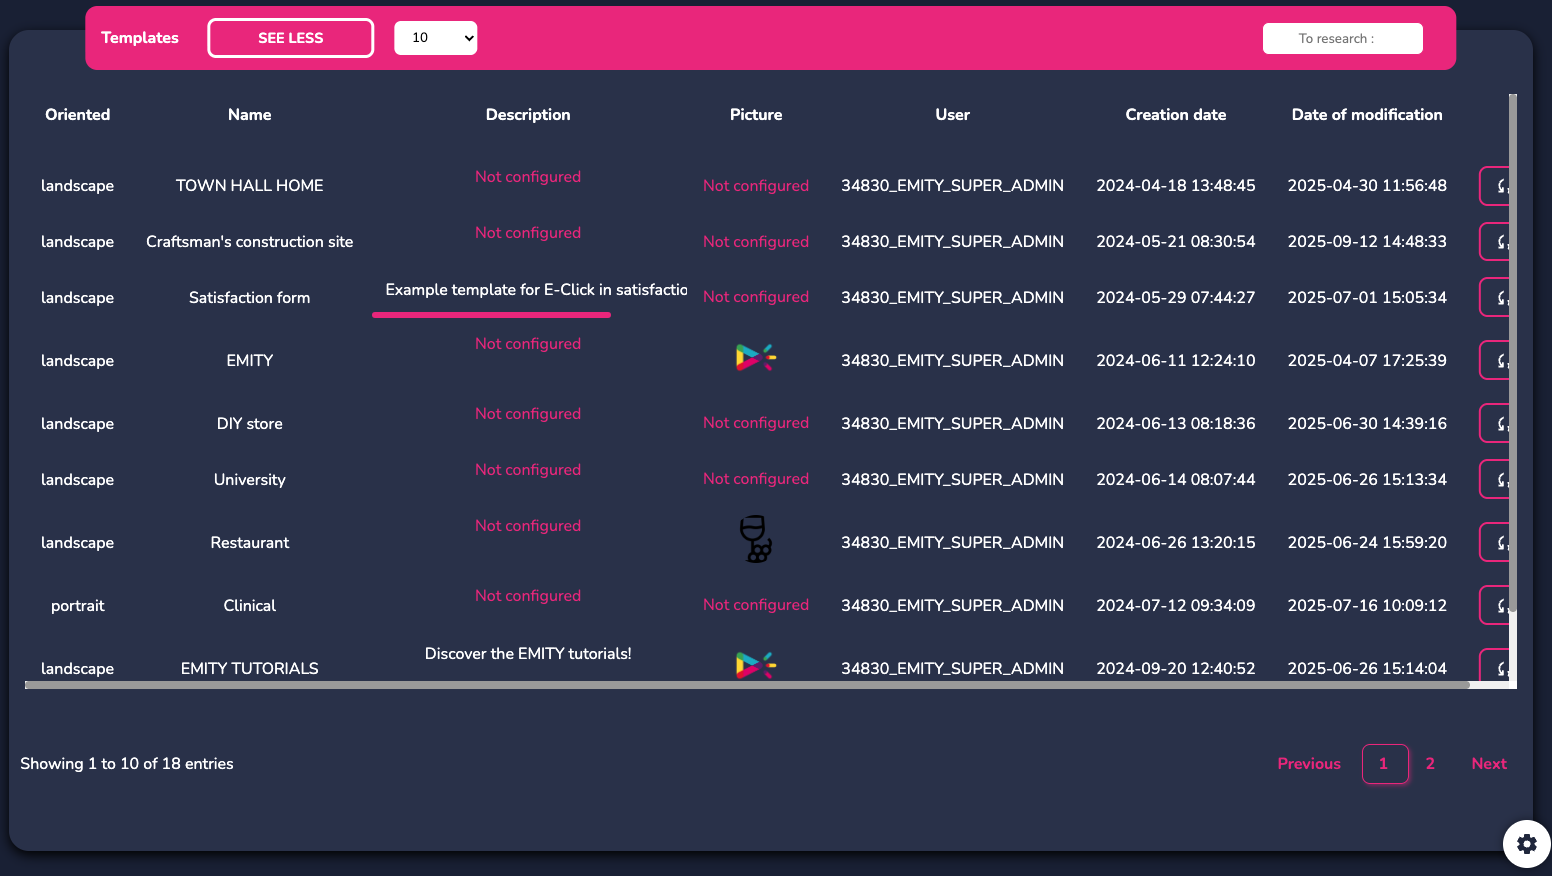Jump to page 2 of templates

[1430, 764]
